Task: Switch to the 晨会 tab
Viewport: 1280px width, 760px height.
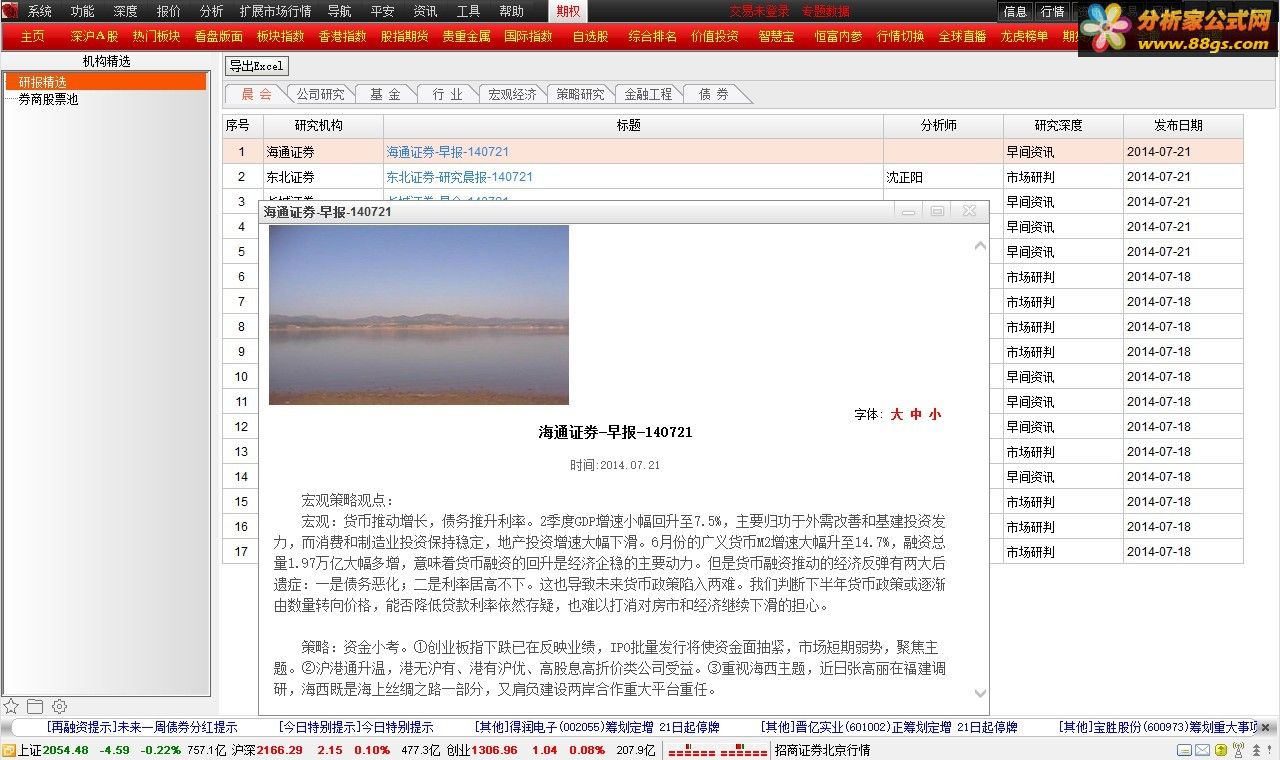Action: (256, 94)
